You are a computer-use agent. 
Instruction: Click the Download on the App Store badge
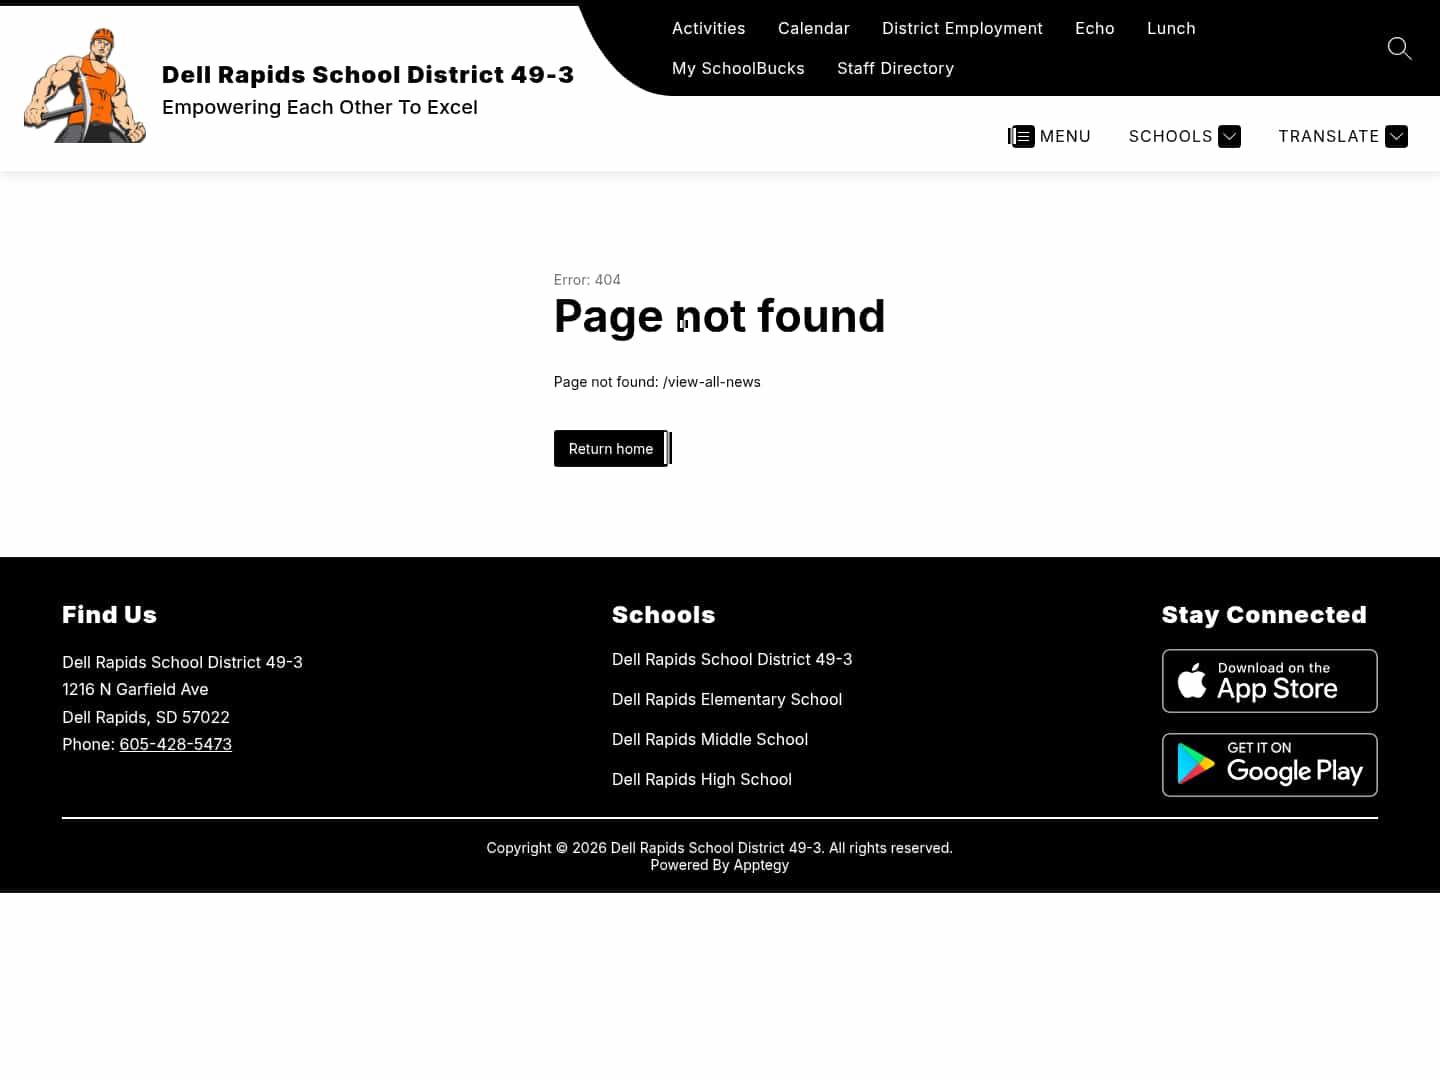(x=1269, y=681)
